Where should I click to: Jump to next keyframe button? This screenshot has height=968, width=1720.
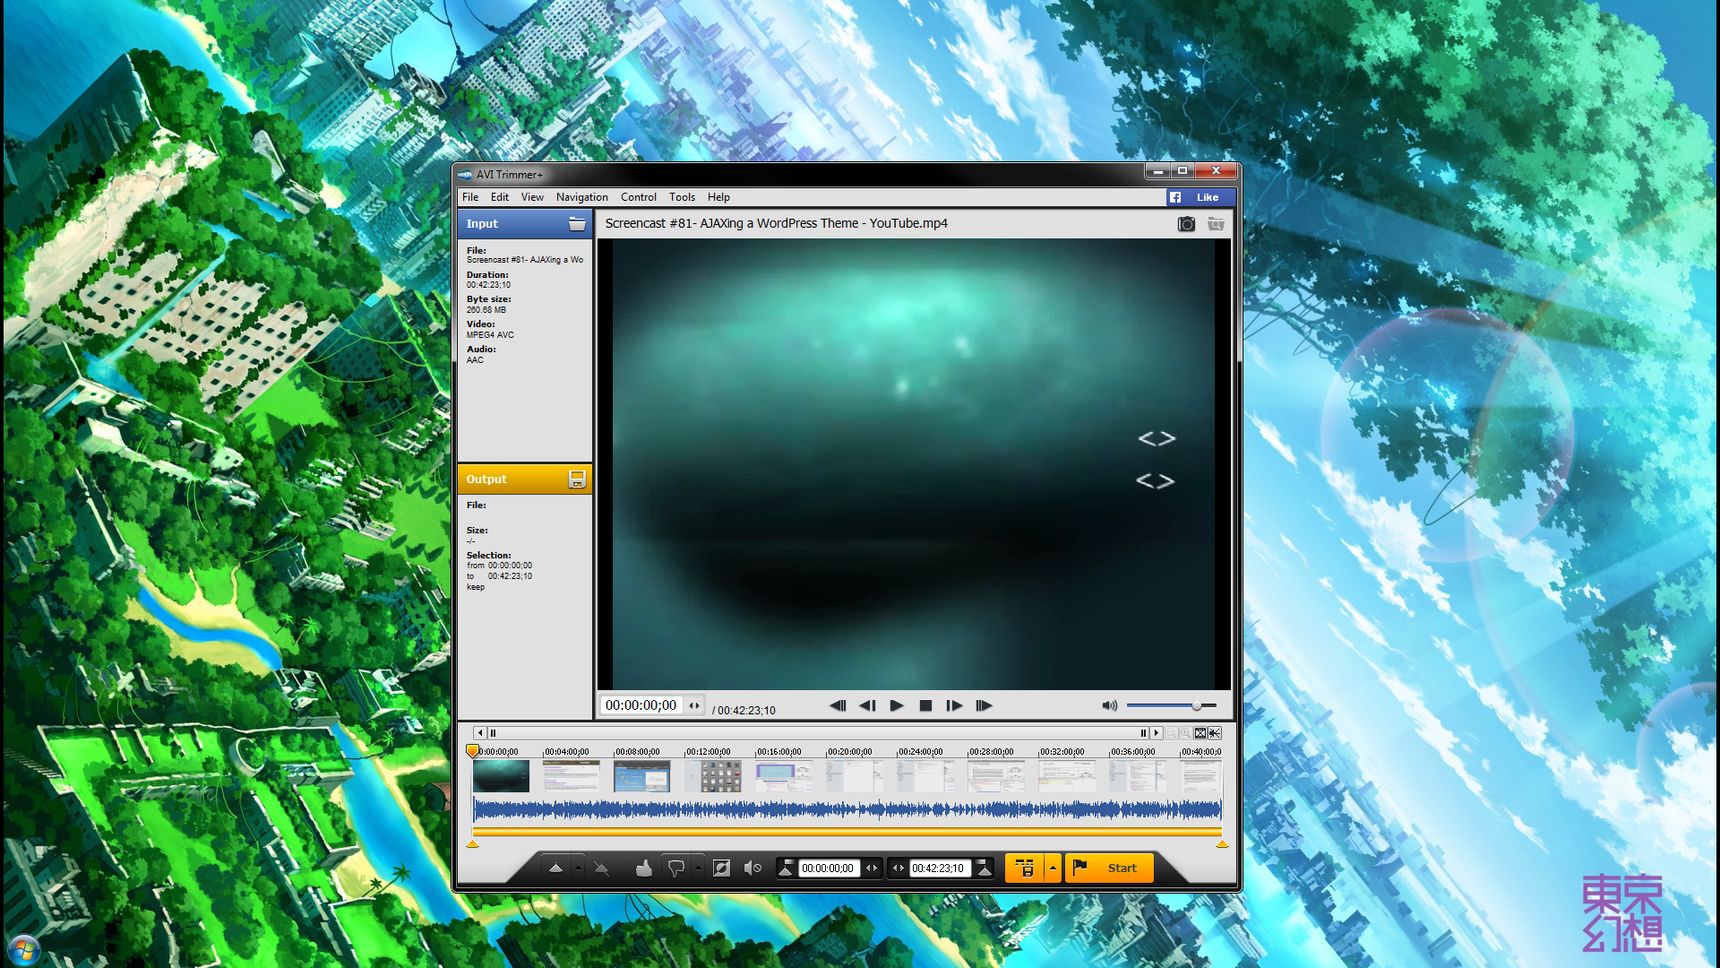(984, 706)
